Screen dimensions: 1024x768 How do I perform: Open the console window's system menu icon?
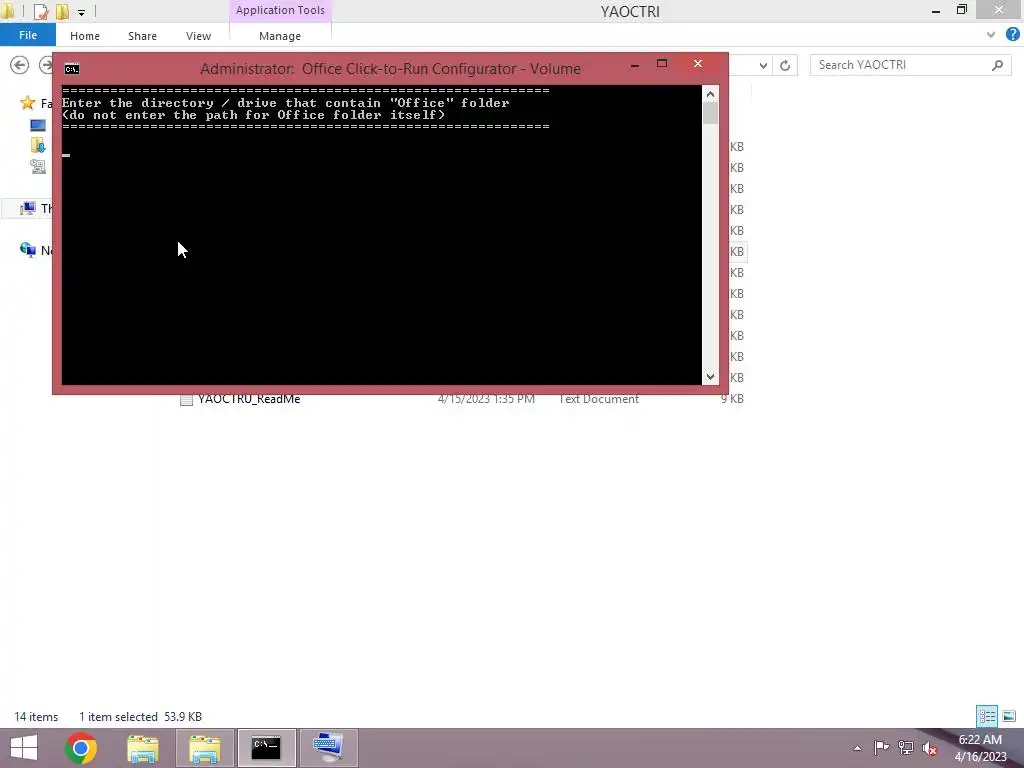[x=72, y=69]
